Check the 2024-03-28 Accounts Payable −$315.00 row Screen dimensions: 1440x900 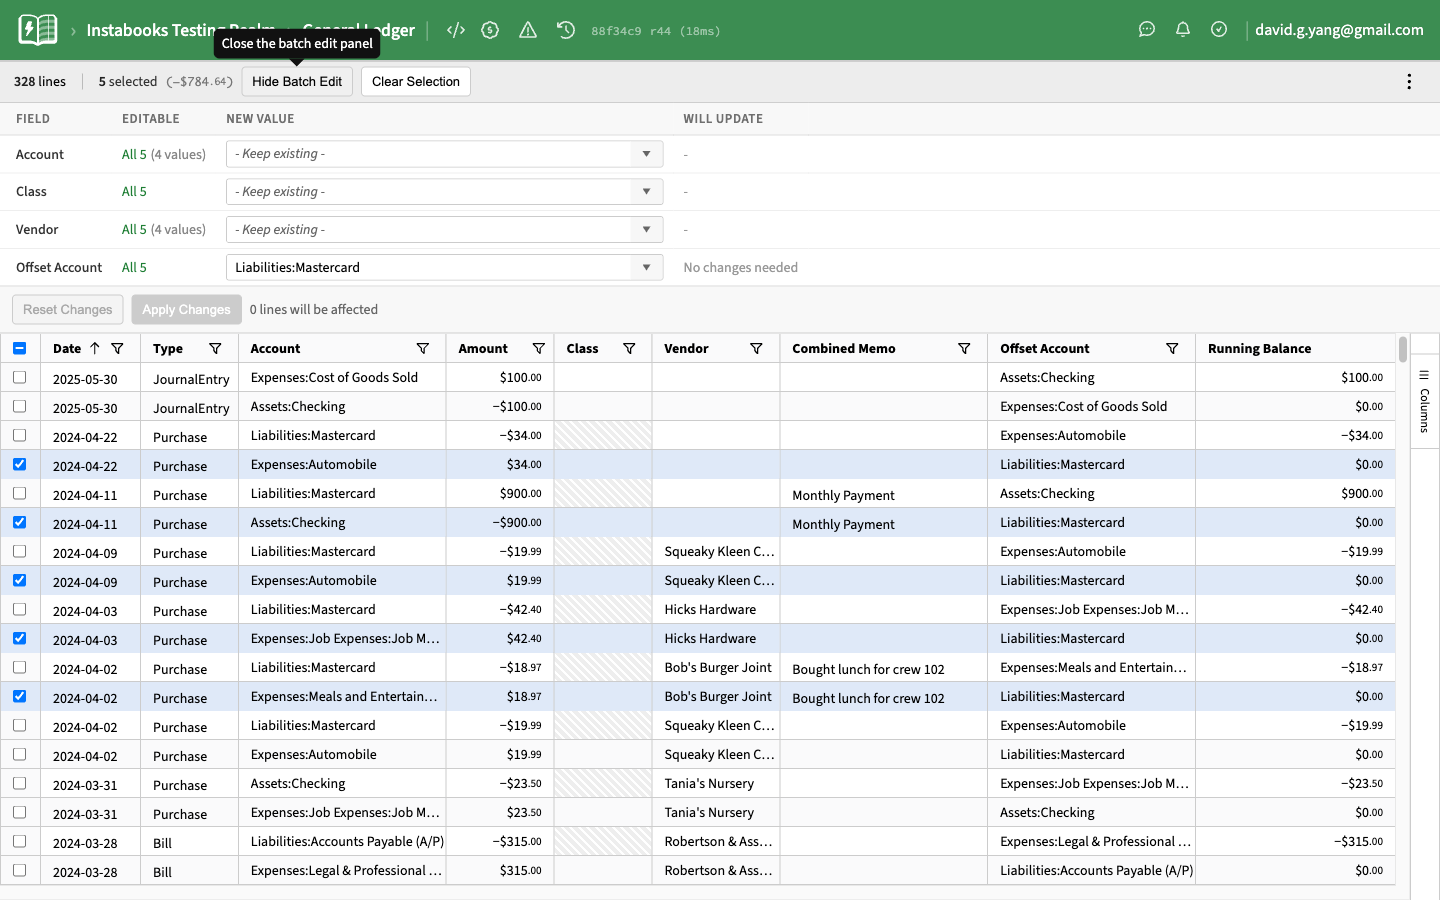20,841
